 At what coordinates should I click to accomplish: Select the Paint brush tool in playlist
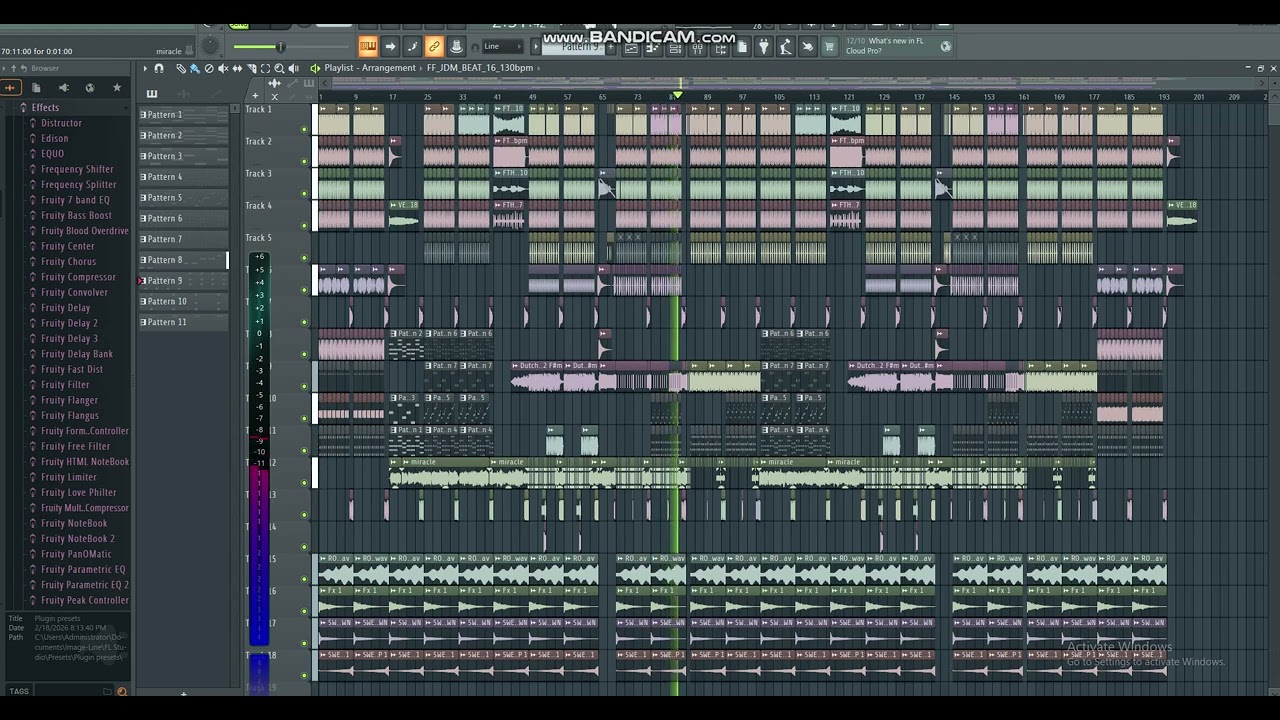[195, 68]
